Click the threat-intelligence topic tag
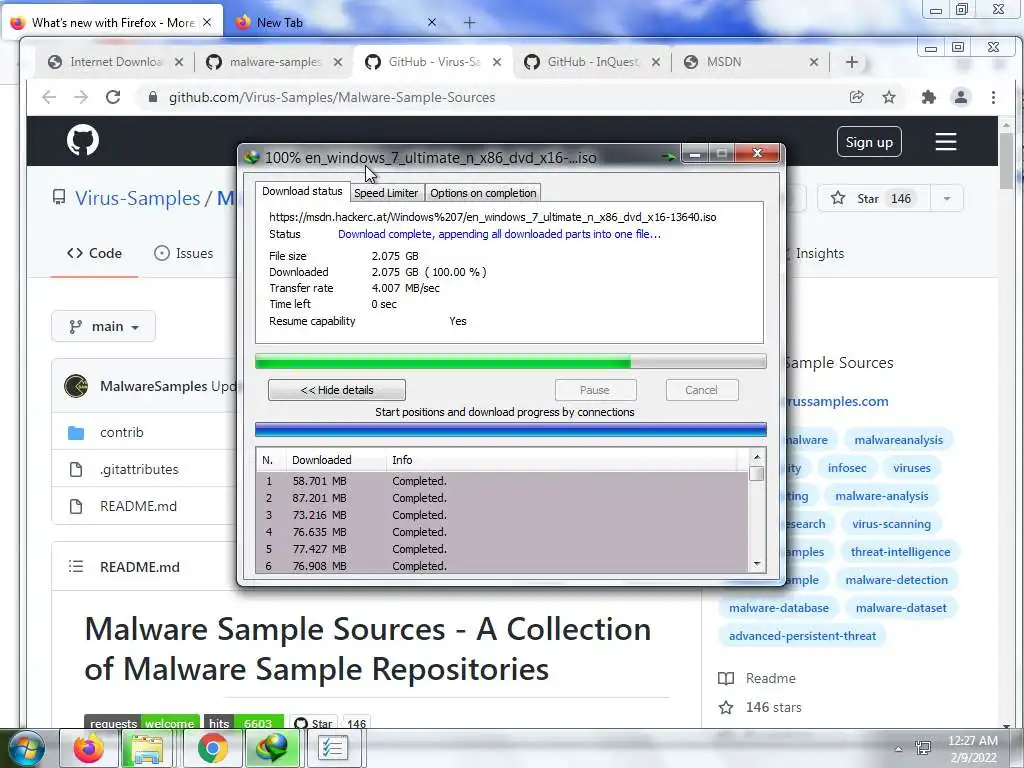 pyautogui.click(x=900, y=552)
